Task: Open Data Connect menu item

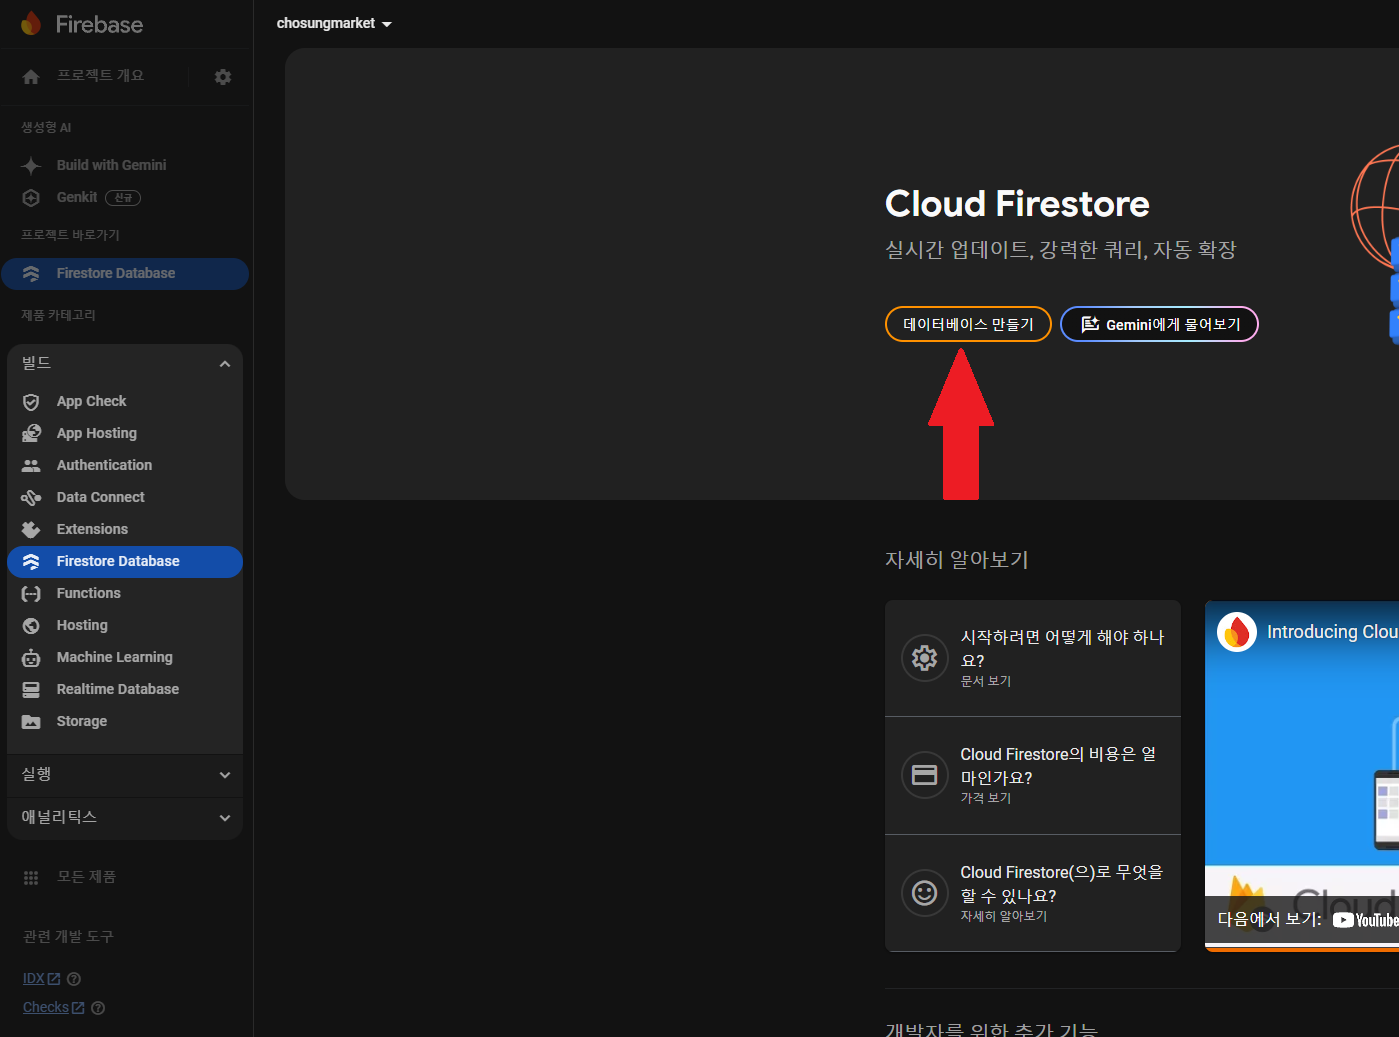Action: [x=125, y=497]
